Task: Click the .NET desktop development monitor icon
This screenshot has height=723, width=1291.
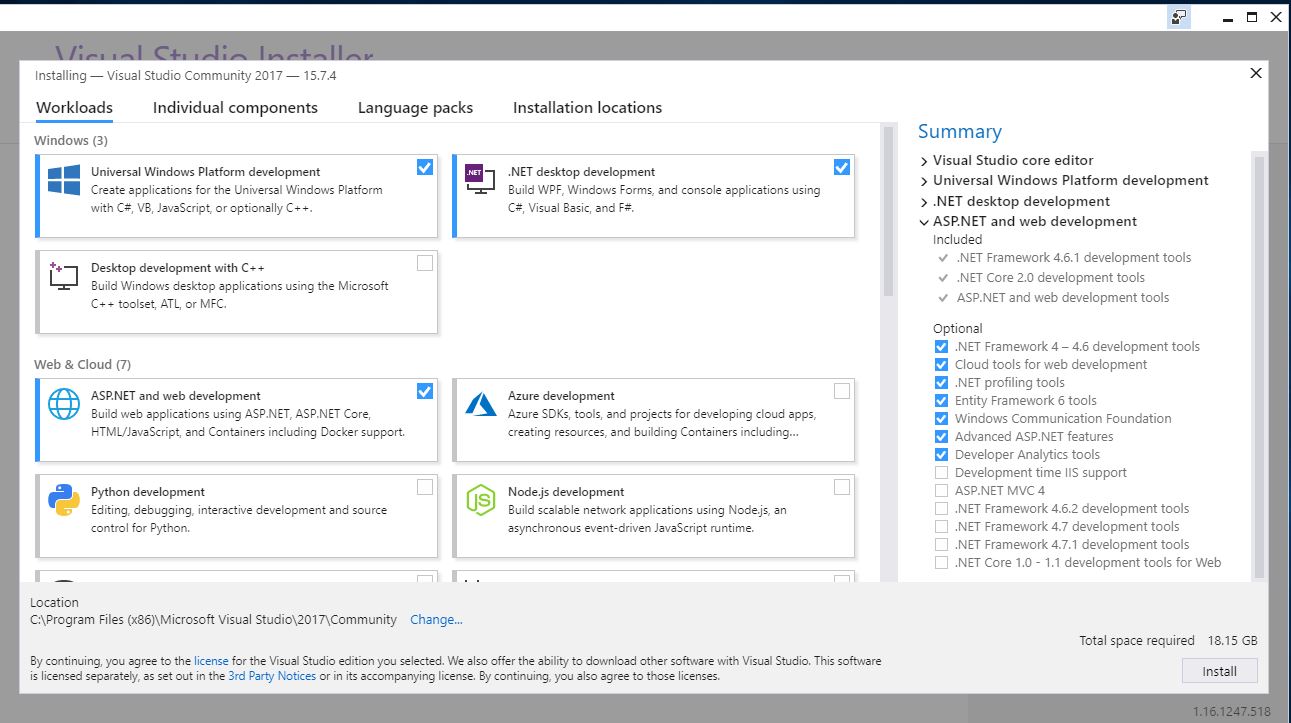Action: coord(481,180)
